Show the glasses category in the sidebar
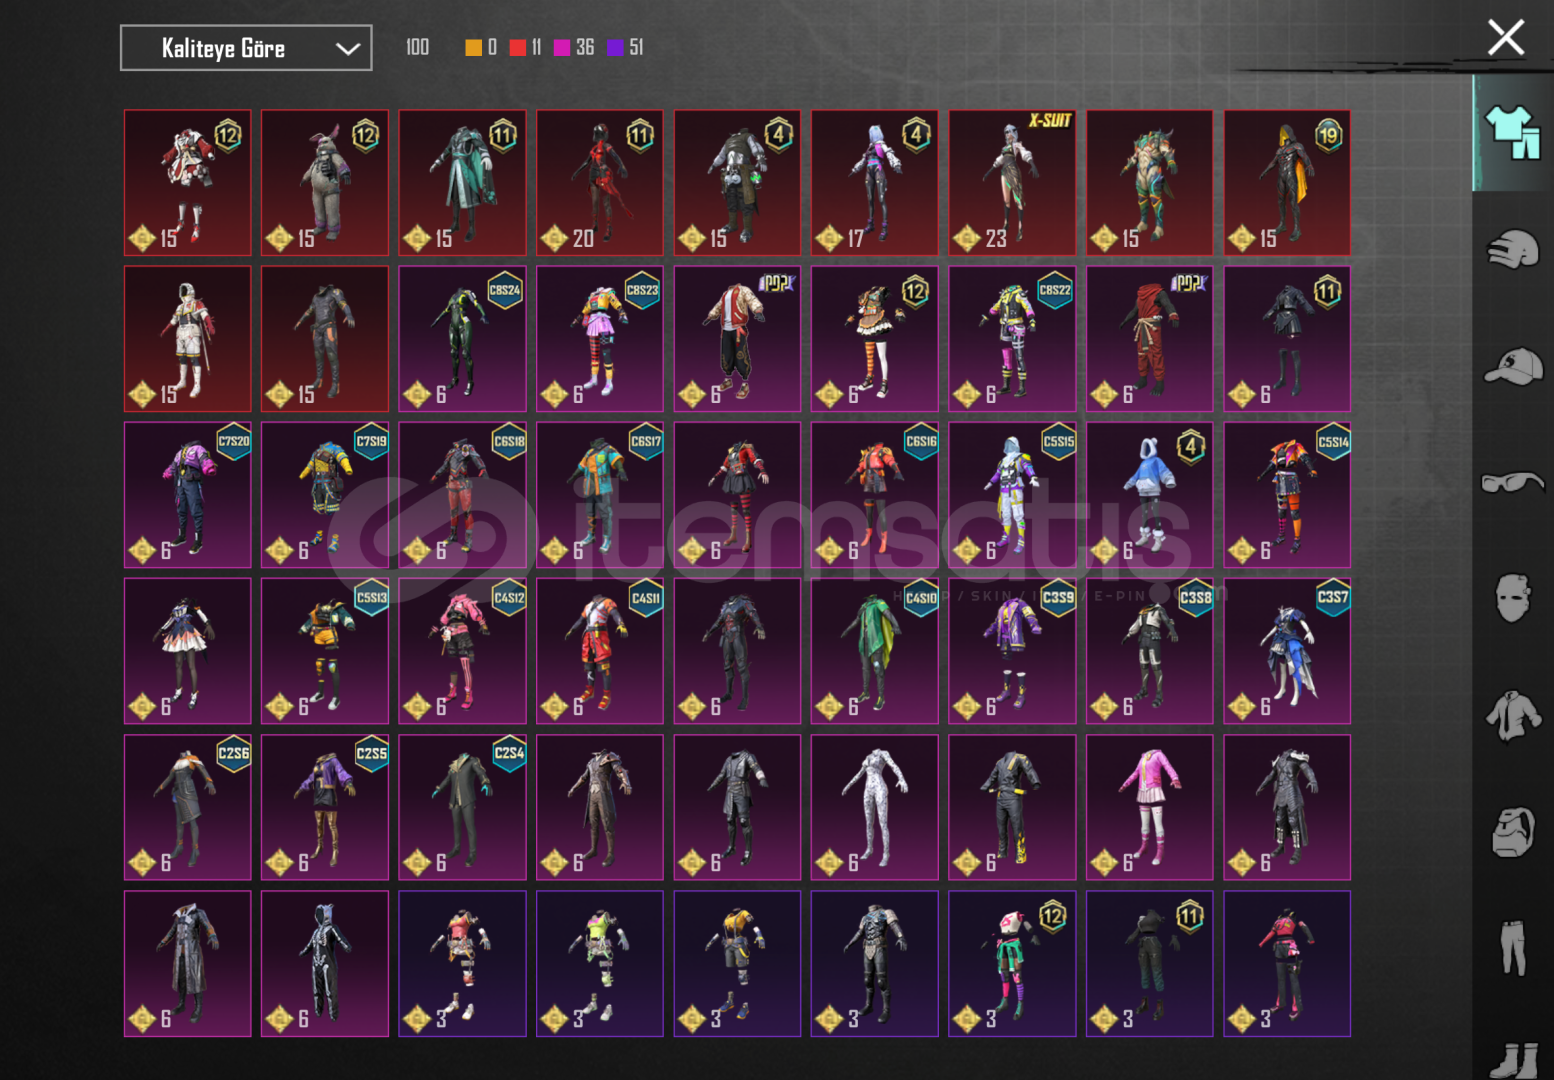1554x1080 pixels. pos(1513,482)
